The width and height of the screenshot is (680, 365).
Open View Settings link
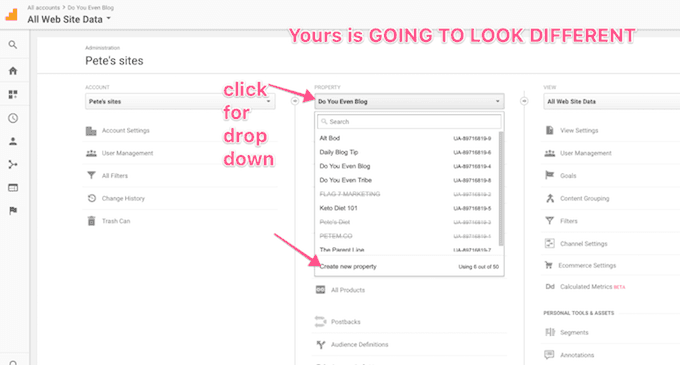579,130
